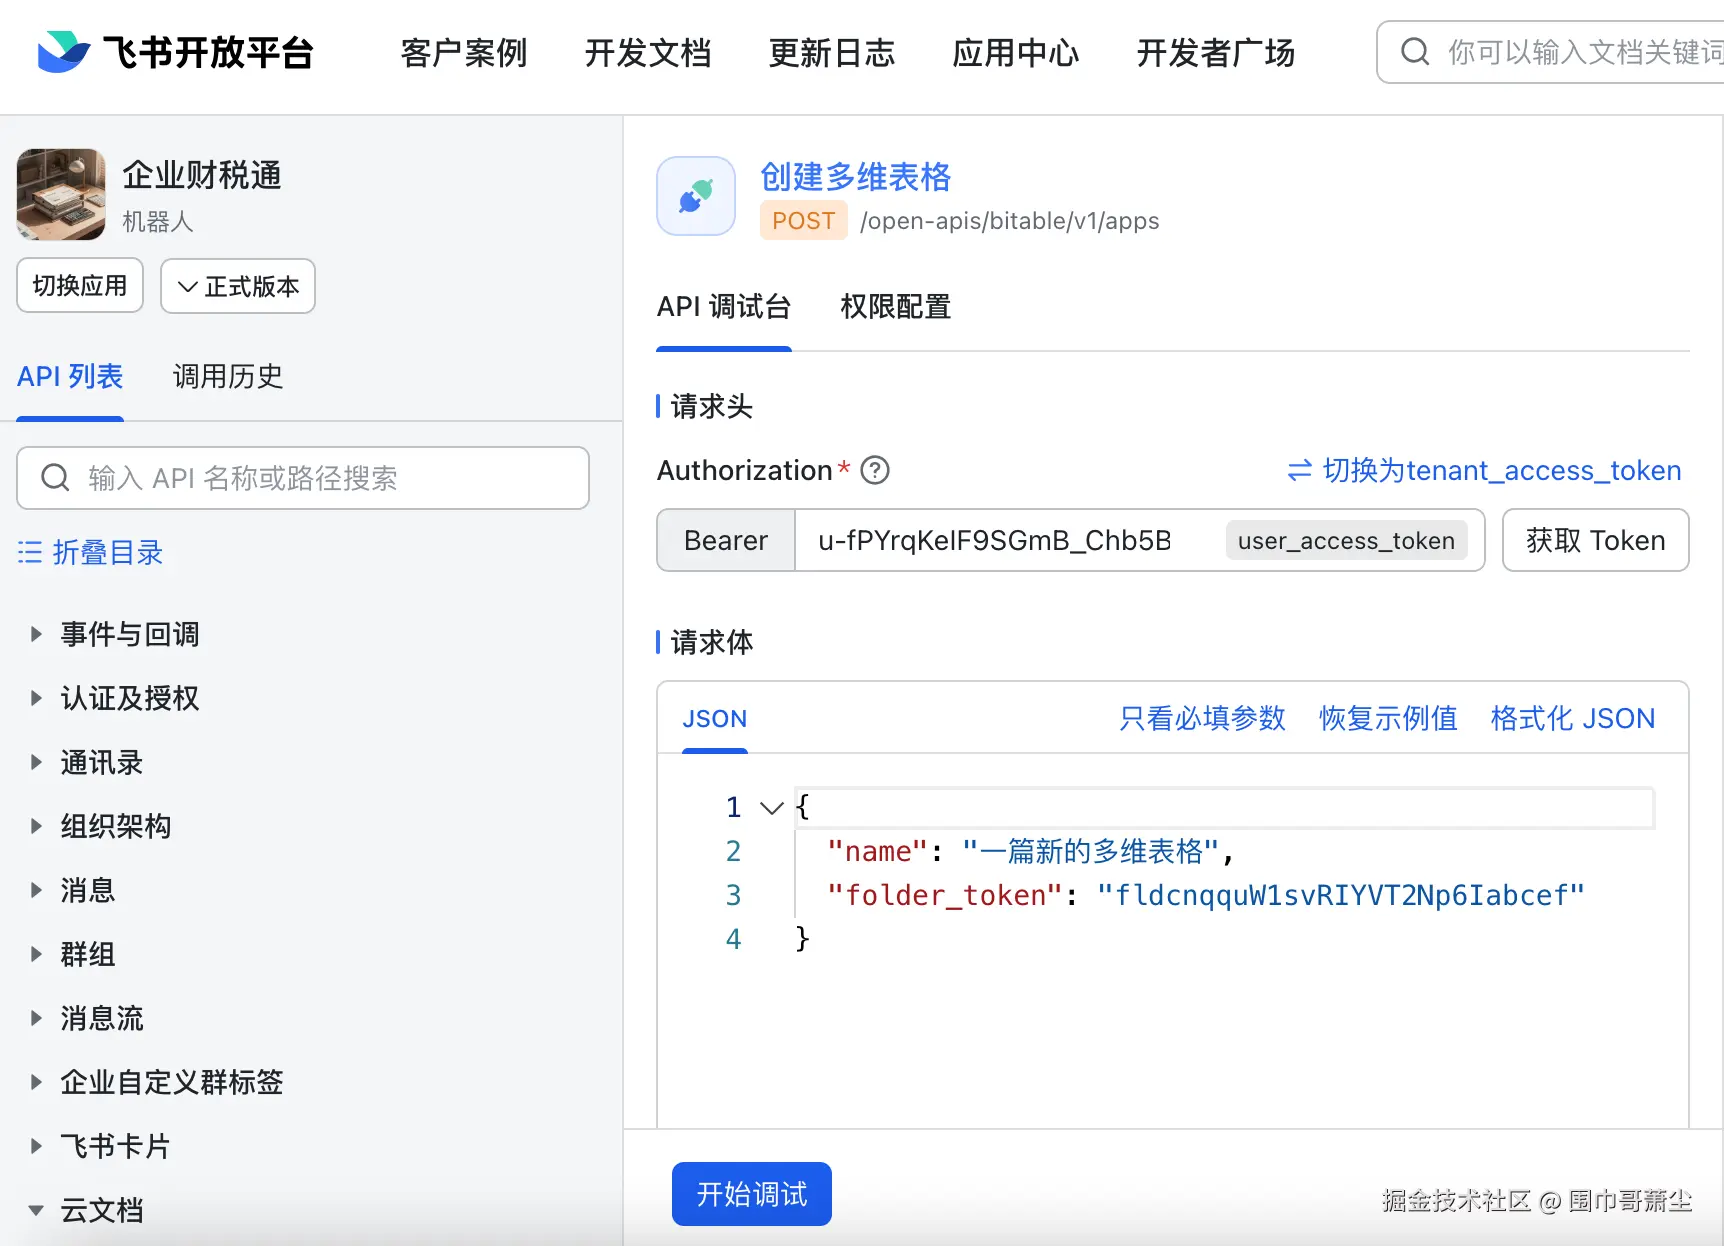Click the 飞书开放平台 logo
Screen dimensions: 1724x1246
[x=175, y=52]
